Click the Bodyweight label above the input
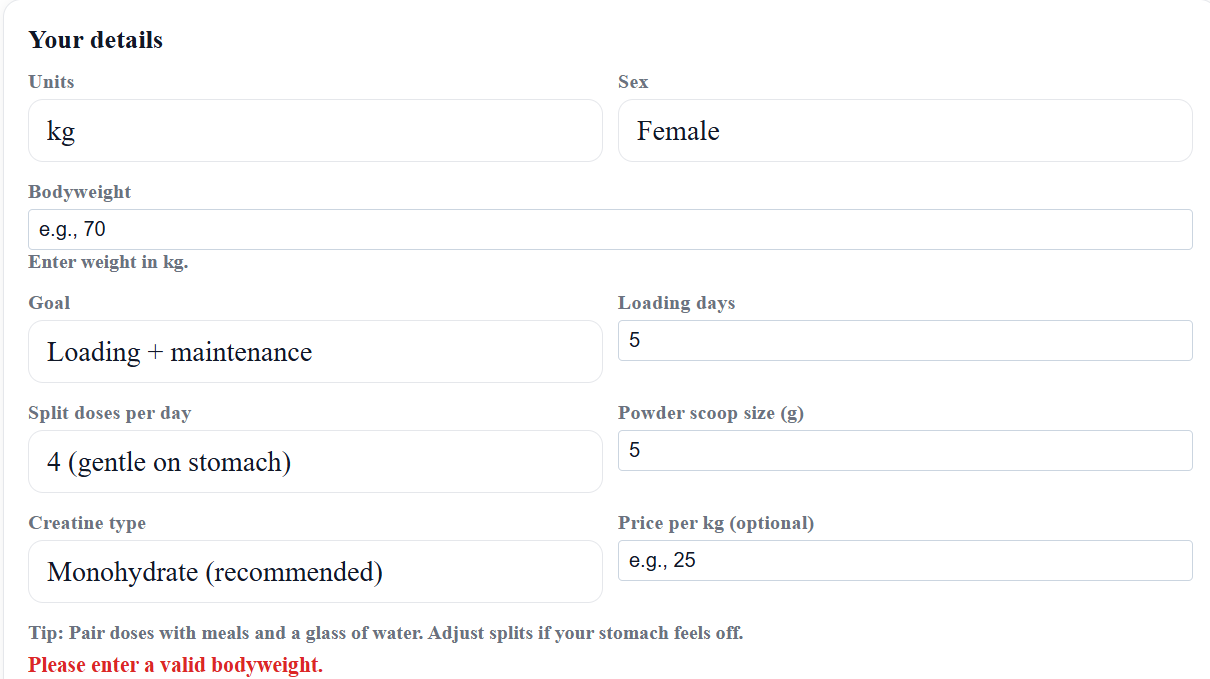Image resolution: width=1210 pixels, height=679 pixels. point(79,191)
